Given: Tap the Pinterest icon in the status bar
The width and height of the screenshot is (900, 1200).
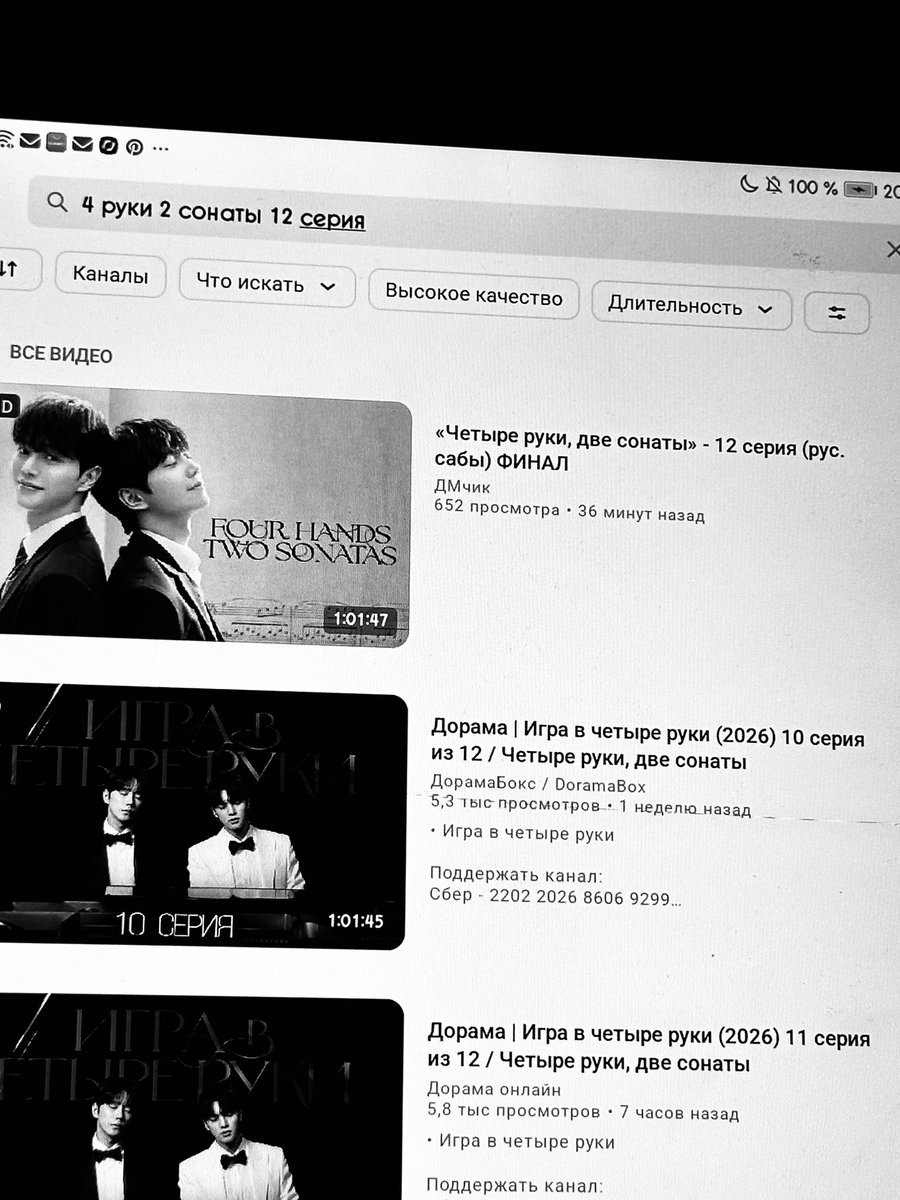Looking at the screenshot, I should click(134, 147).
